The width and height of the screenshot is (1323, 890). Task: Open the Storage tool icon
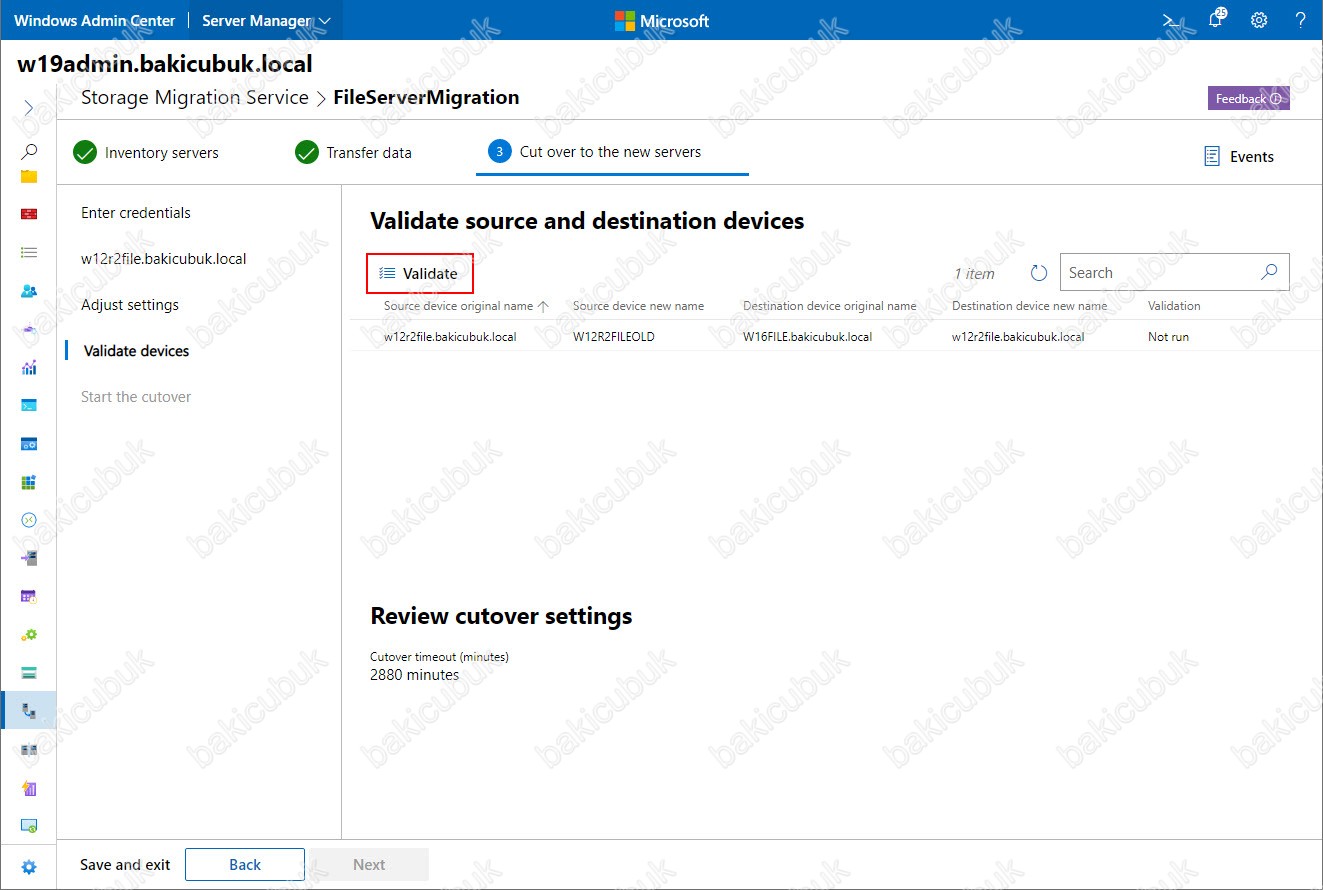coord(29,672)
